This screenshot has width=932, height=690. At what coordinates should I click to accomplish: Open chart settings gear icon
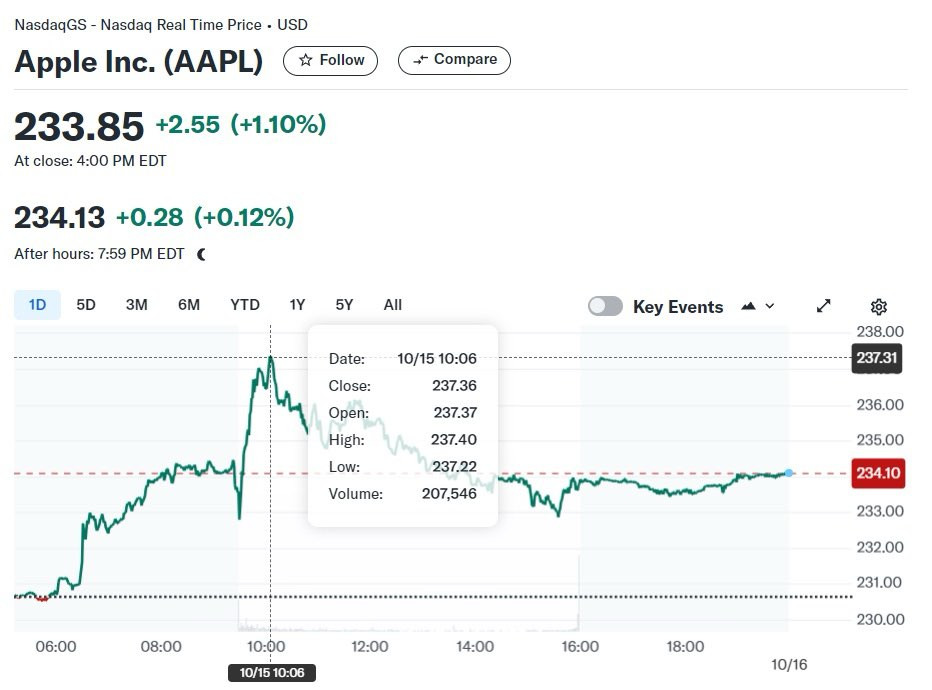[879, 307]
